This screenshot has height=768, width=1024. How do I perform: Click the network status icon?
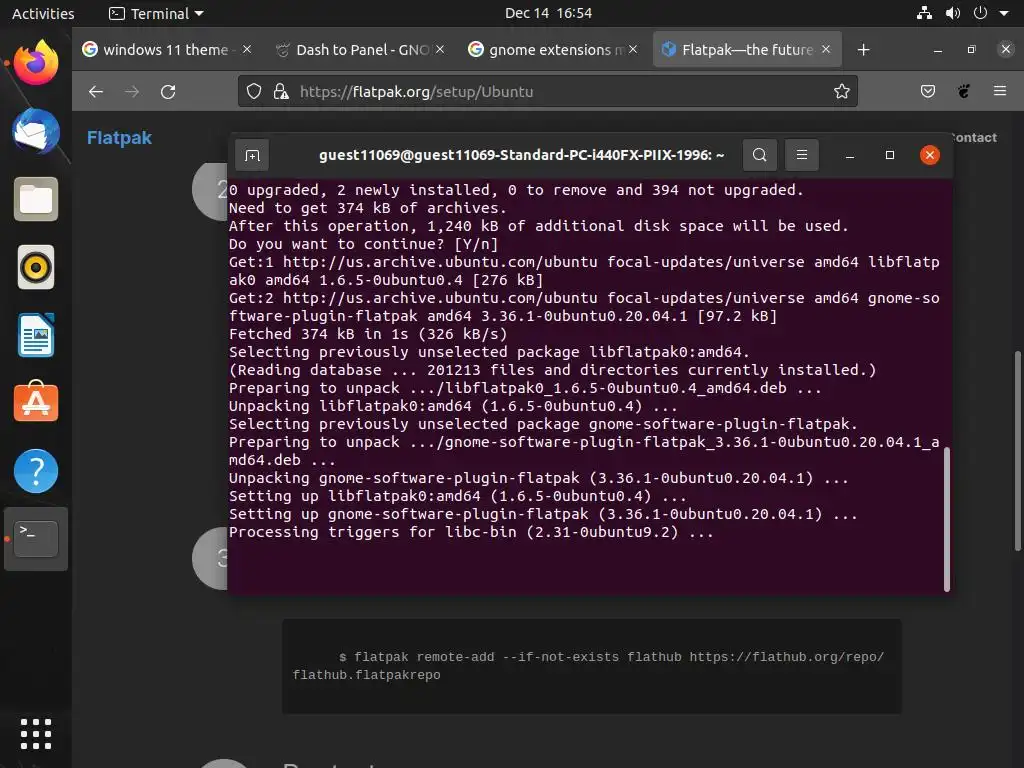924,13
